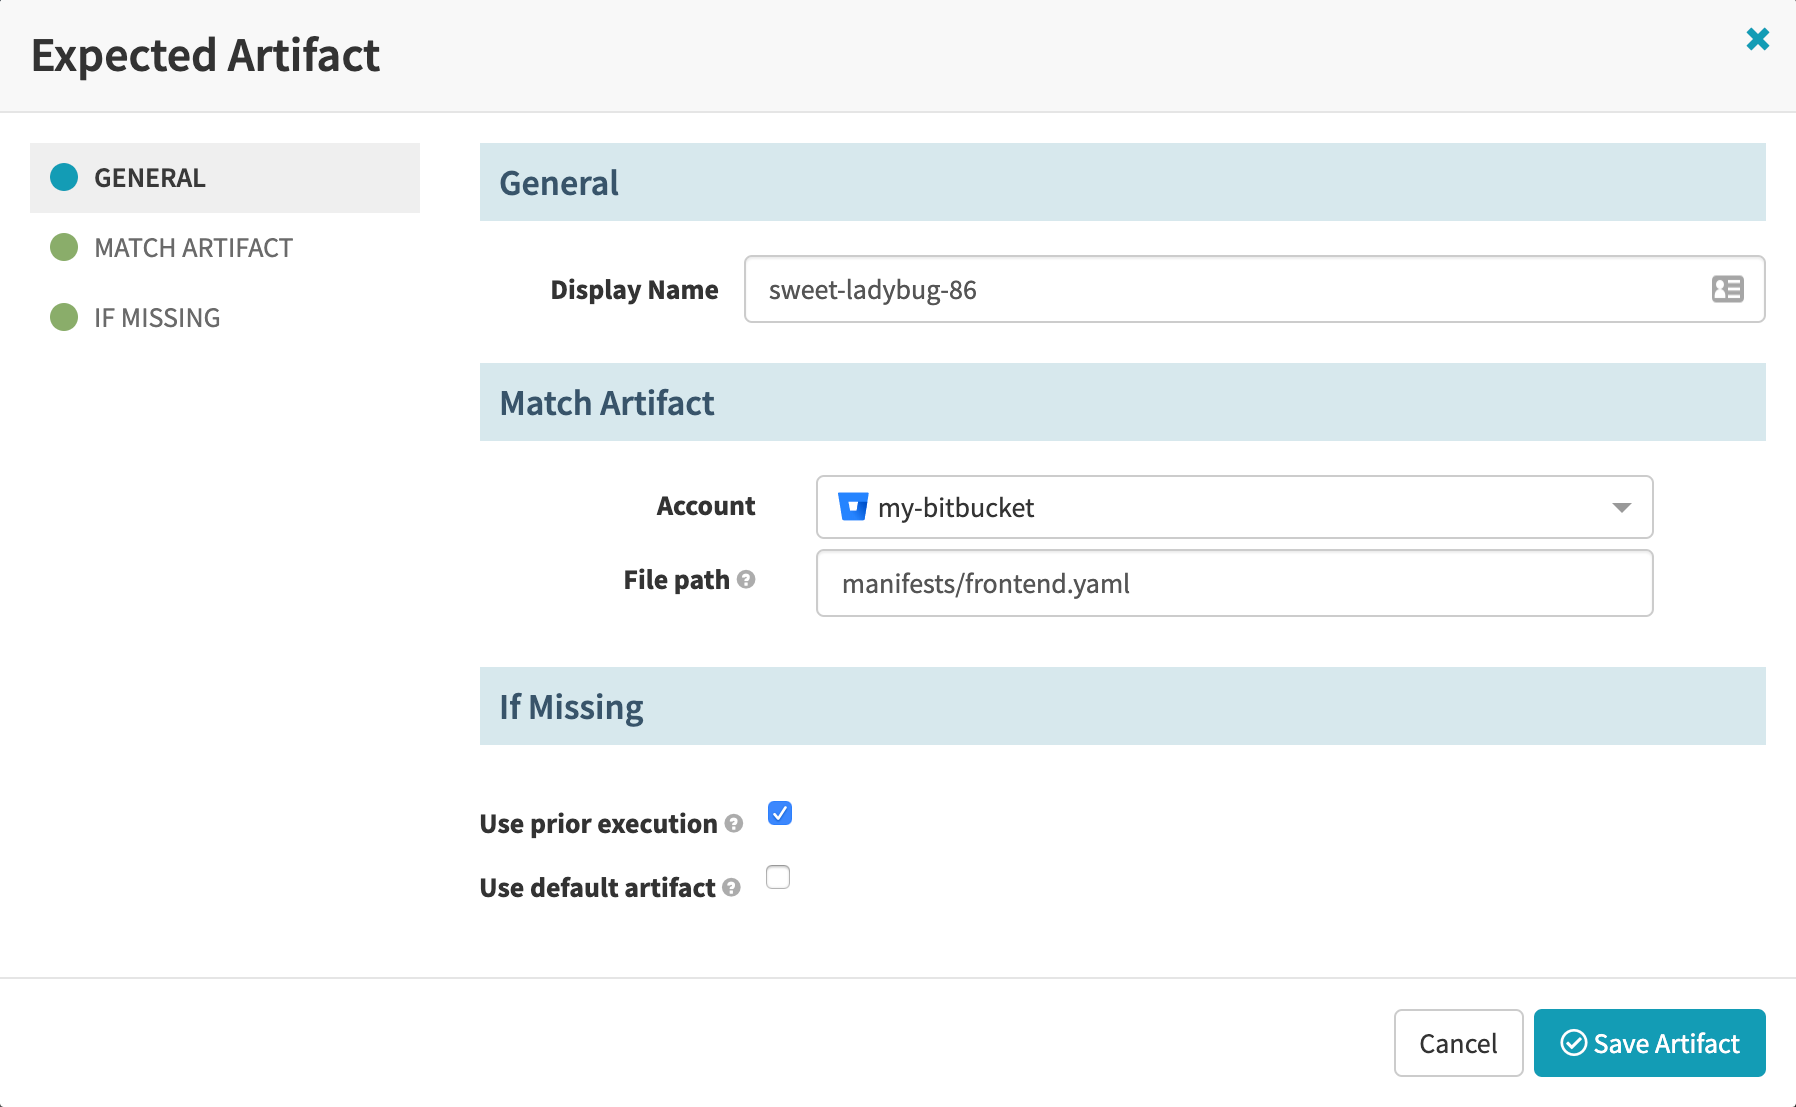Cancel the Expected Artifact dialog
The width and height of the screenshot is (1796, 1107).
coord(1458,1043)
